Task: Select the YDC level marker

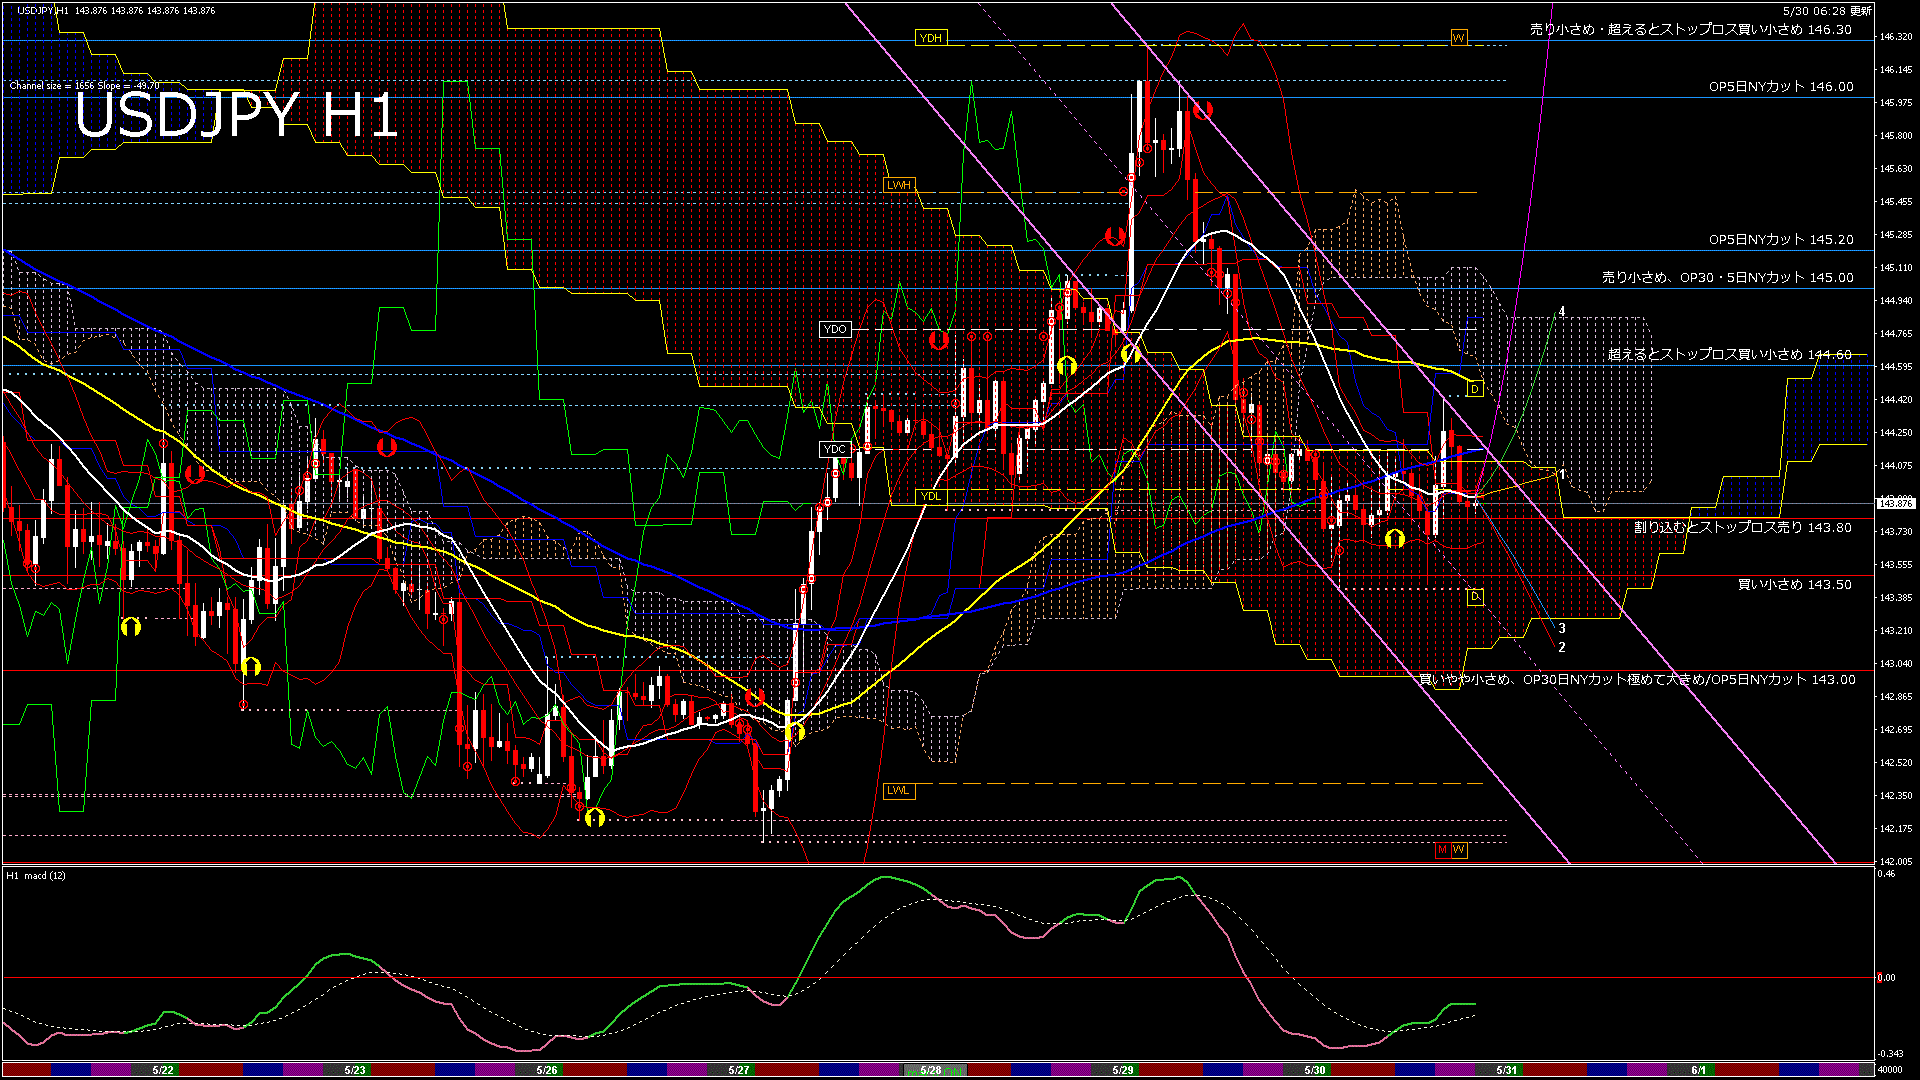Action: click(834, 449)
